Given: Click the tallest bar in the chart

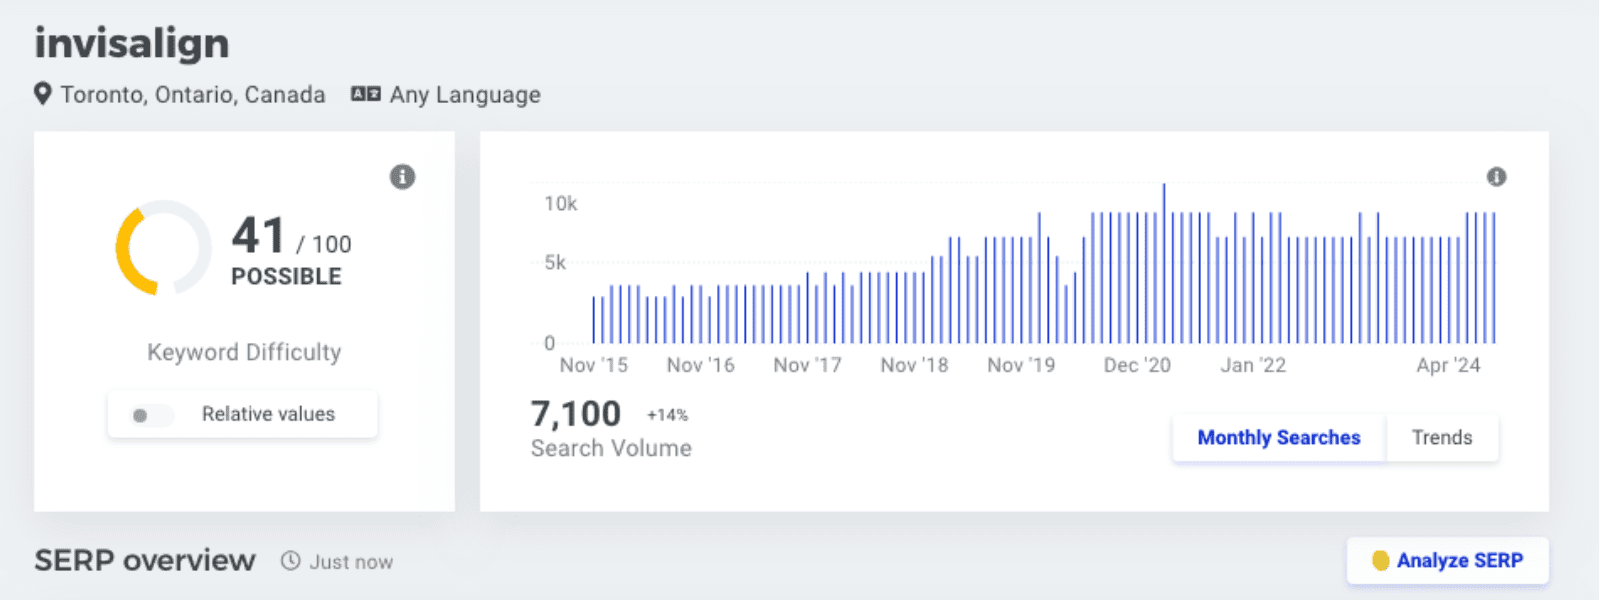Looking at the screenshot, I should [x=1164, y=263].
